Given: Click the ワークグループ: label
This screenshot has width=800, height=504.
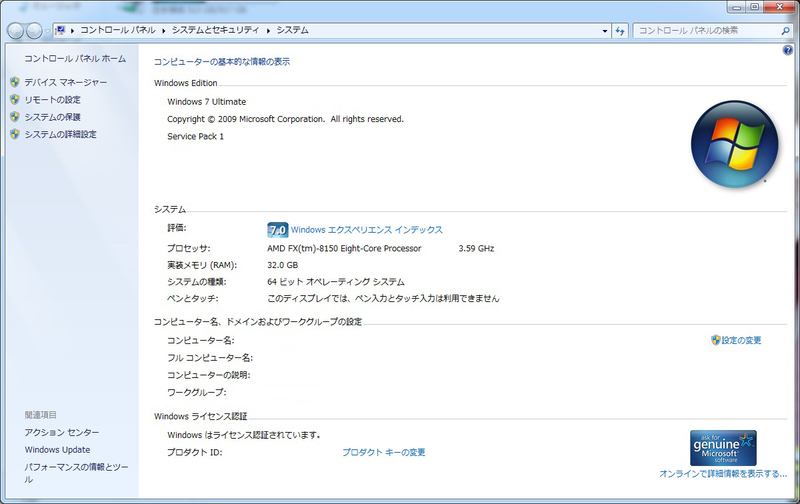Looking at the screenshot, I should coord(196,392).
